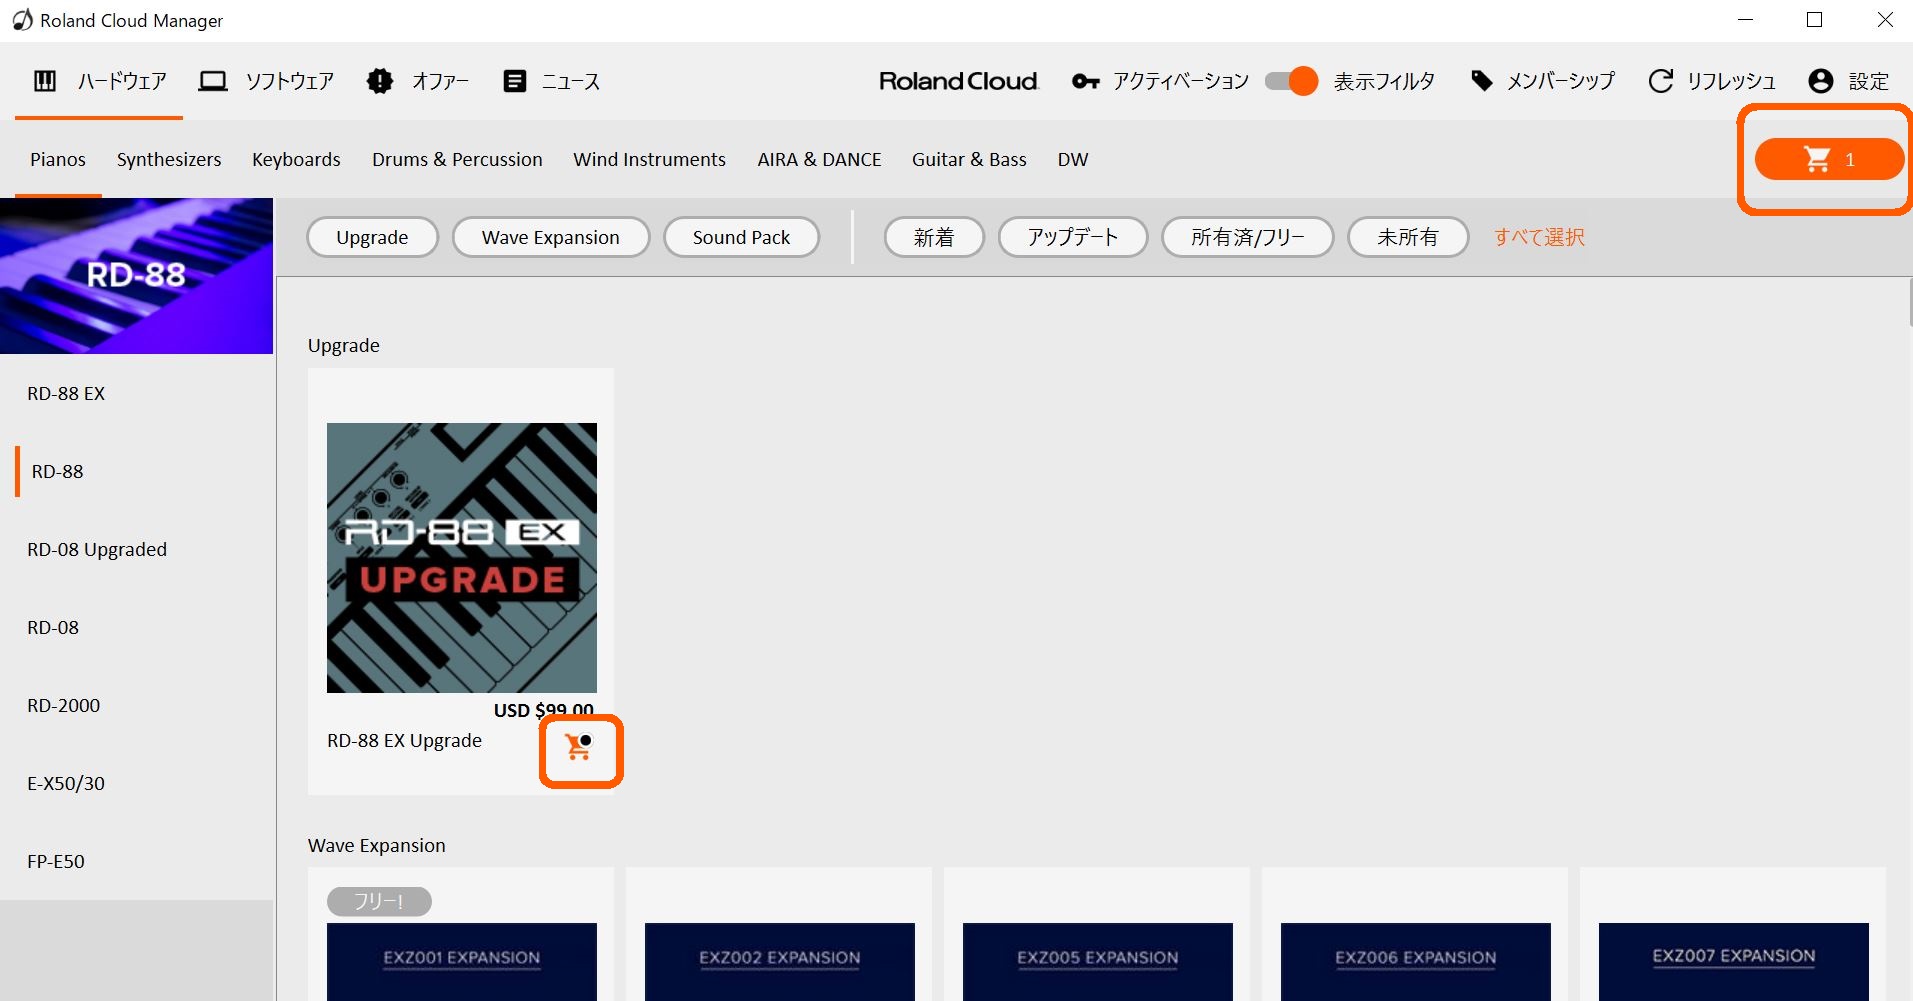
Task: Open the EXZ002 Expansion thumbnail
Action: pyautogui.click(x=780, y=961)
